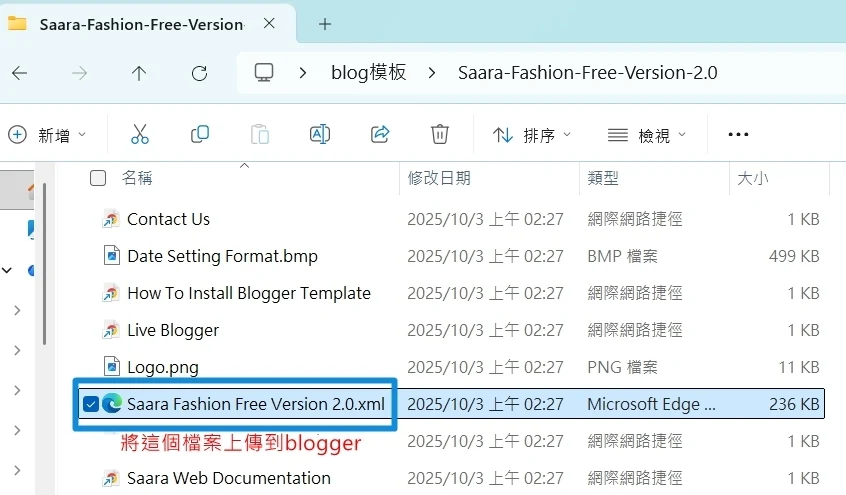Select the Live Blogger file name
846x495 pixels.
point(173,330)
